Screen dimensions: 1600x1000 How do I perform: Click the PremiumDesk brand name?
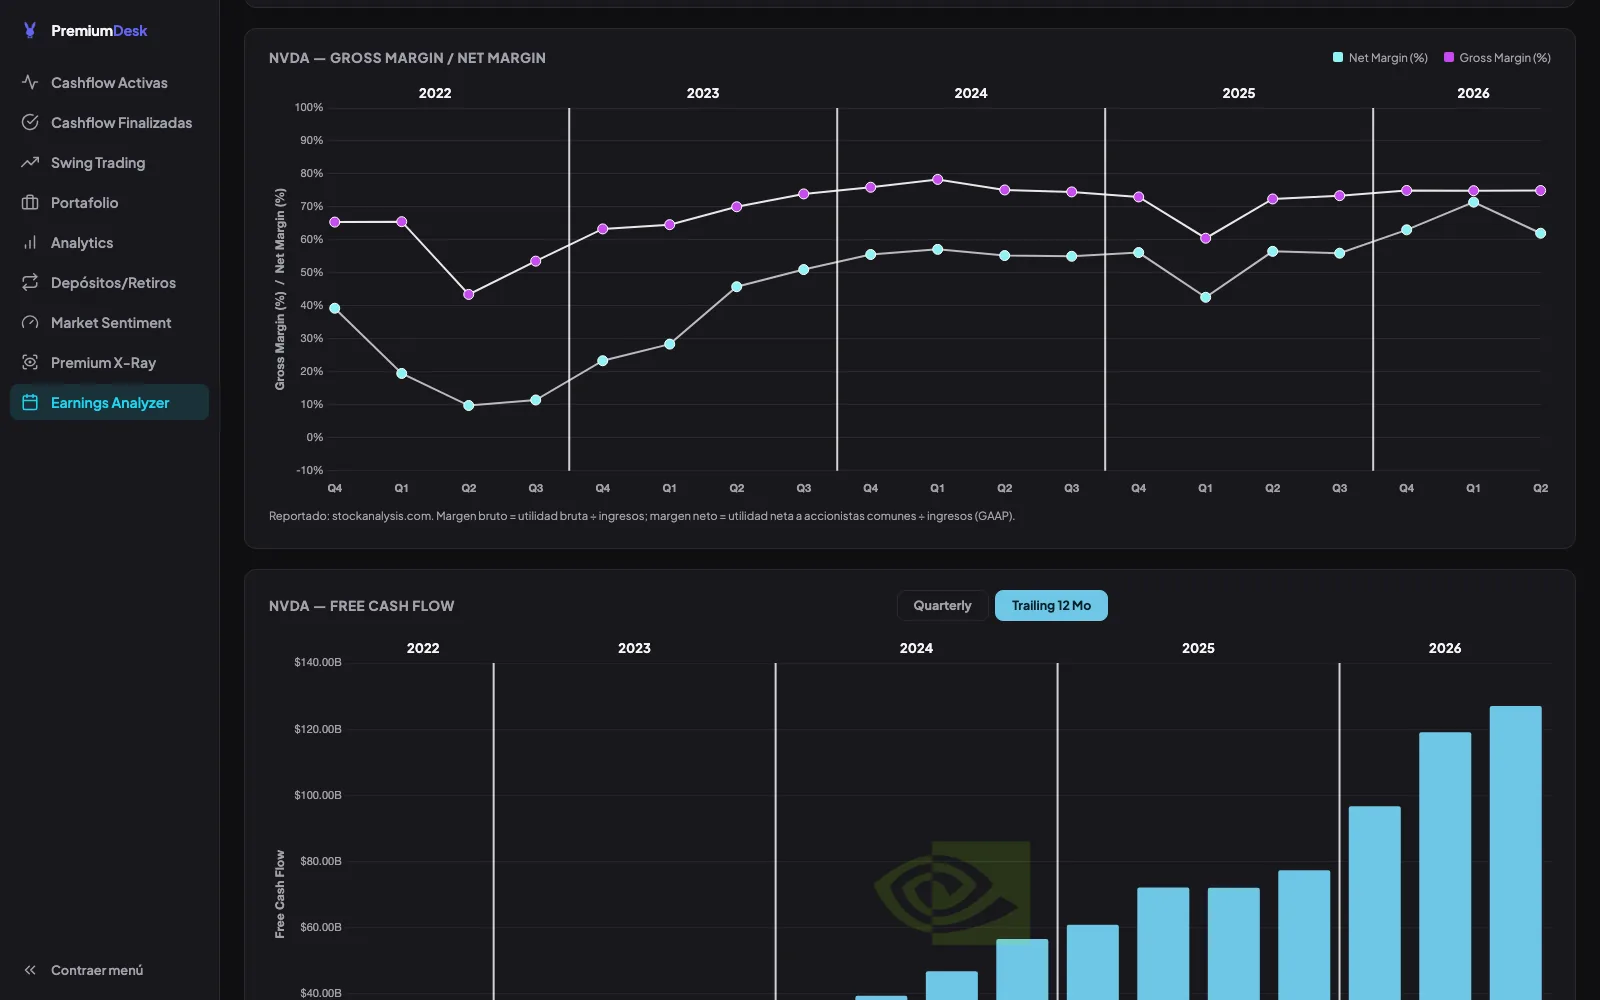tap(99, 31)
